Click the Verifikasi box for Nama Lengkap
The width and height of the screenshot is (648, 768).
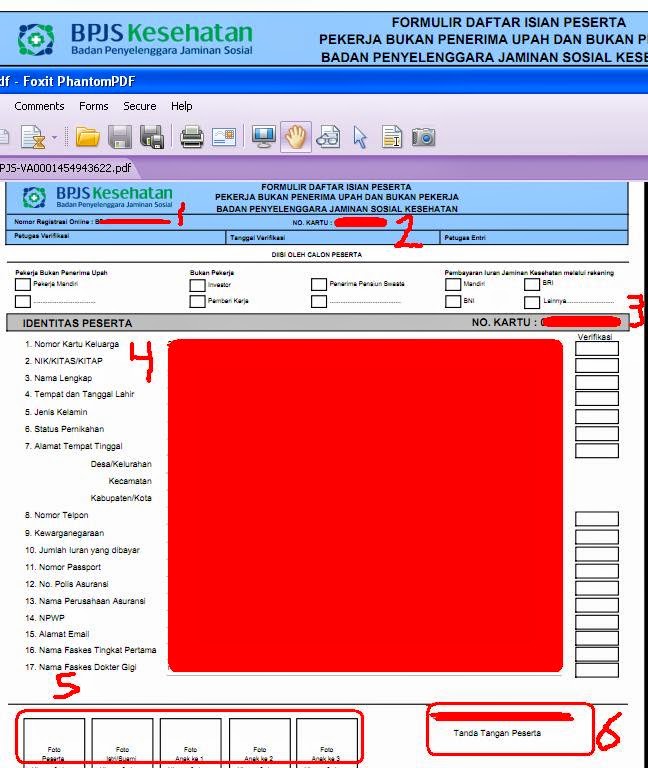(x=597, y=383)
